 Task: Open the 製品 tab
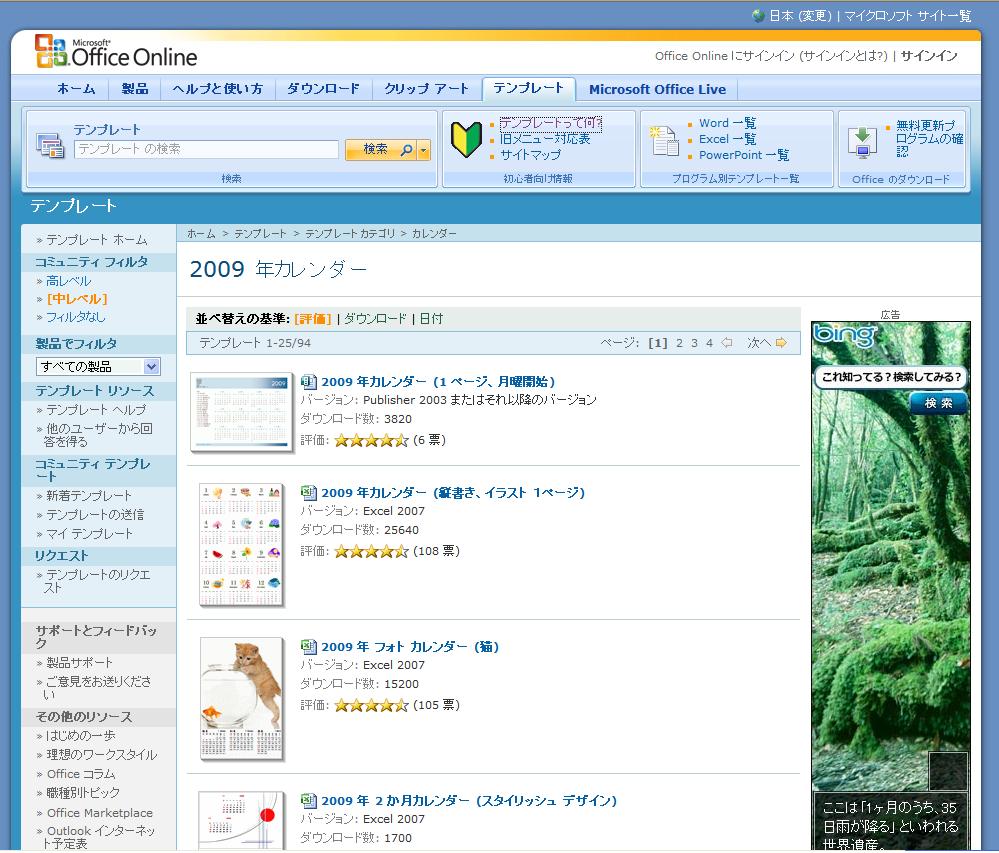(135, 89)
